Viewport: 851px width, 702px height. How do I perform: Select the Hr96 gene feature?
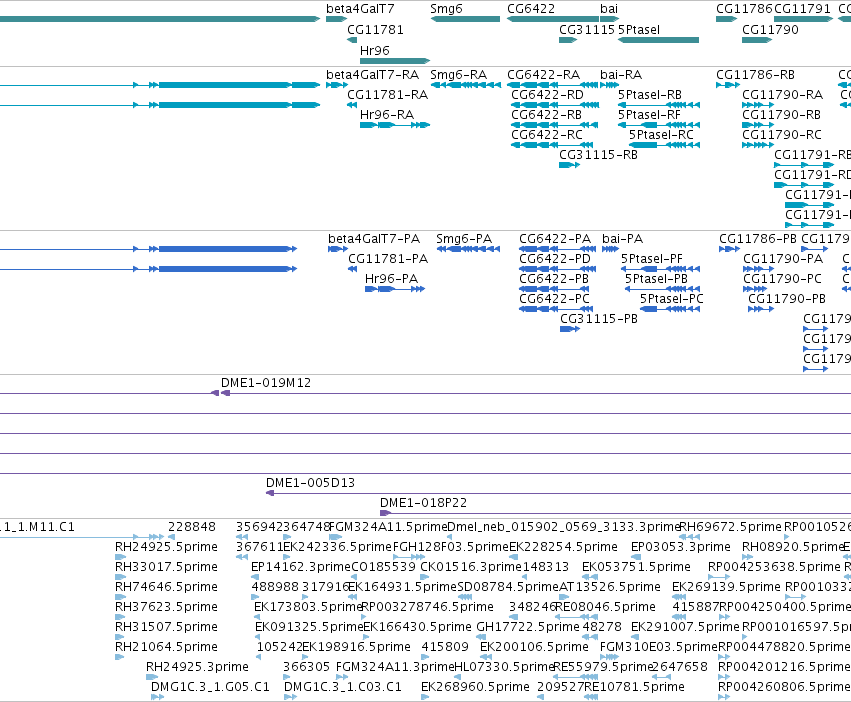click(x=395, y=61)
